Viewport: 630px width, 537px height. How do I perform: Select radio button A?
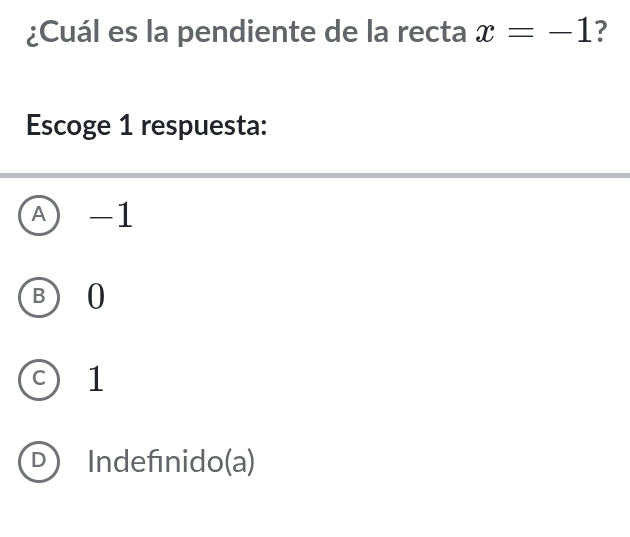39,214
